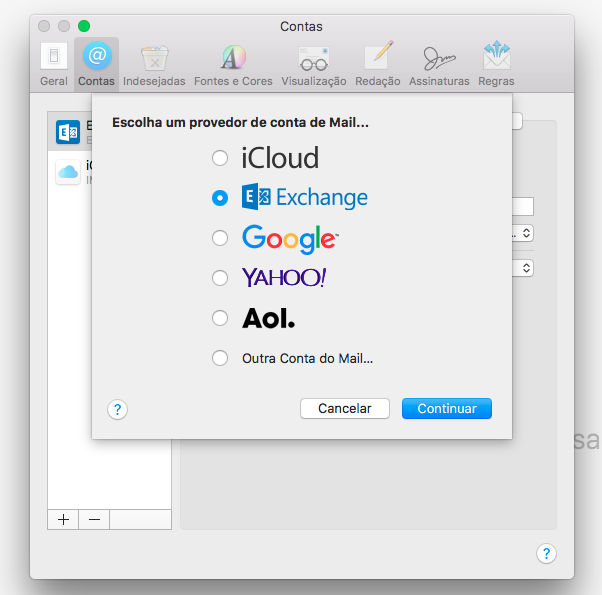The height and width of the screenshot is (595, 602).
Task: Select the Aol. radio button
Action: tap(220, 318)
